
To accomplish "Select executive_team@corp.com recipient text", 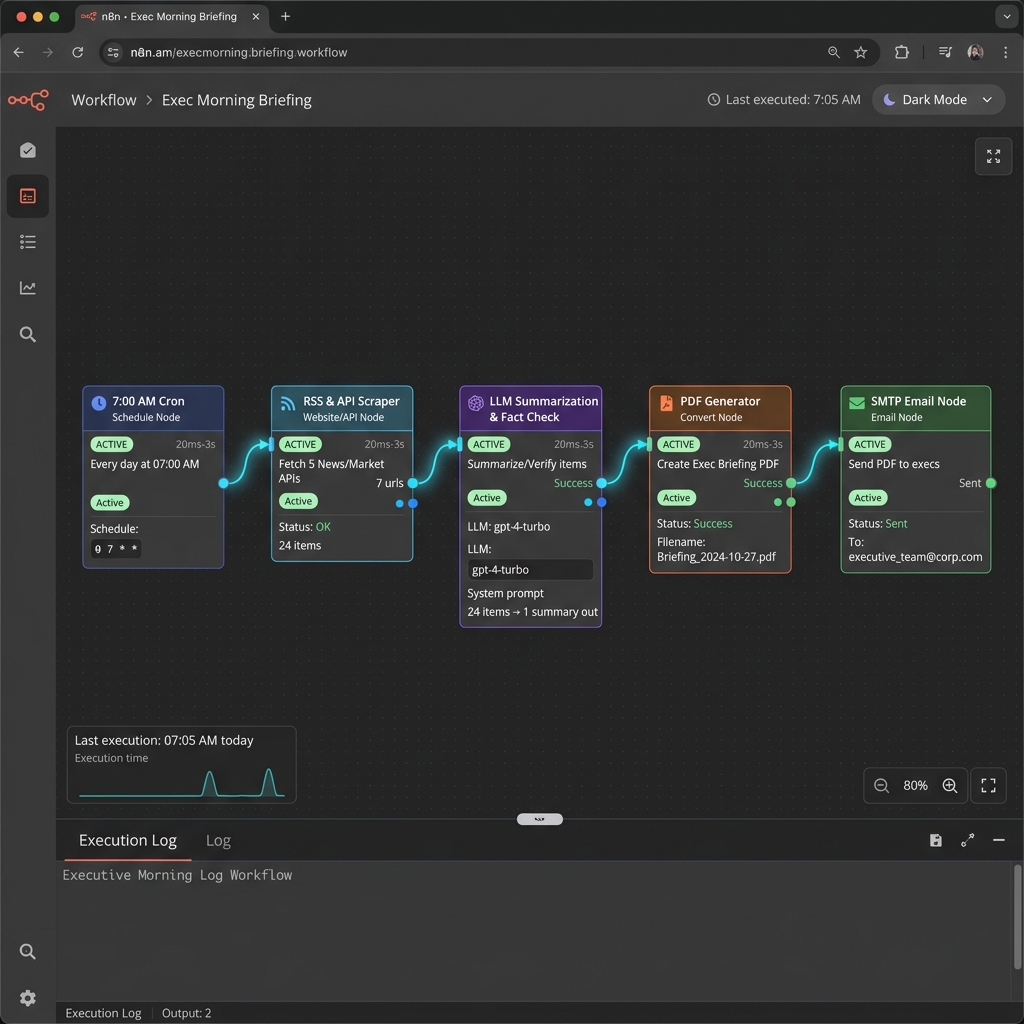I will (x=915, y=556).
